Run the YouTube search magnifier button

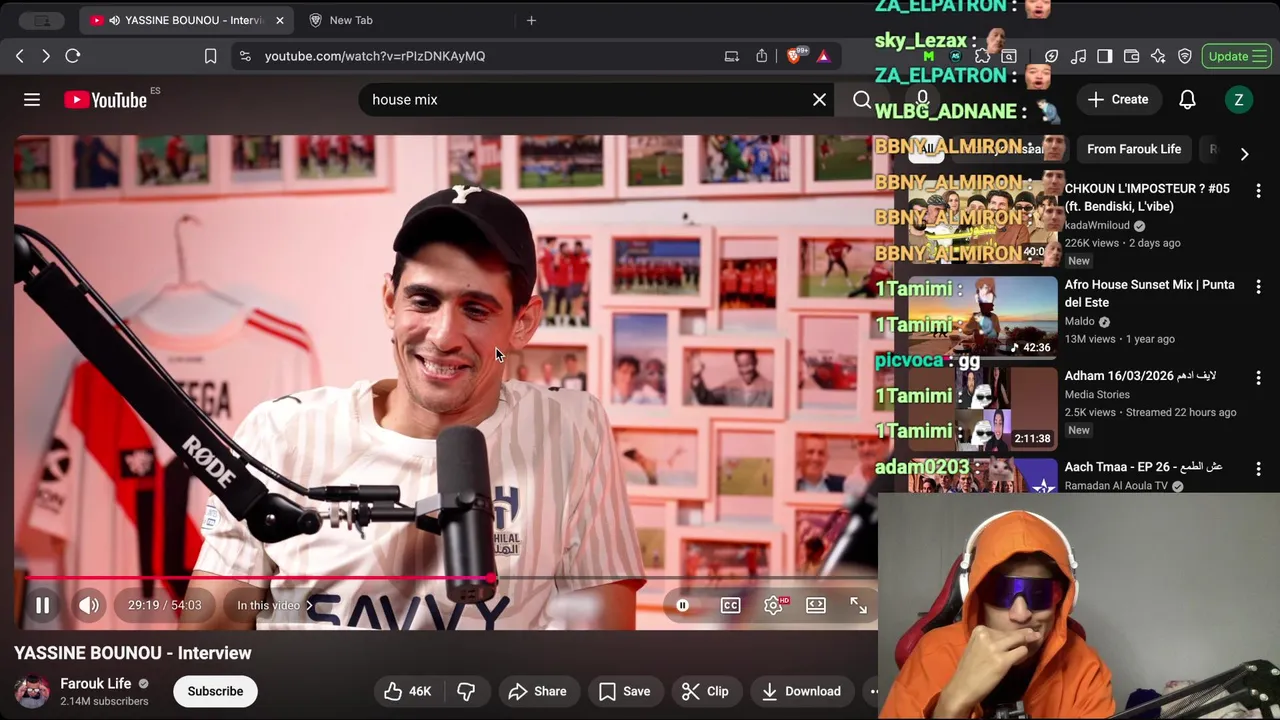[861, 99]
